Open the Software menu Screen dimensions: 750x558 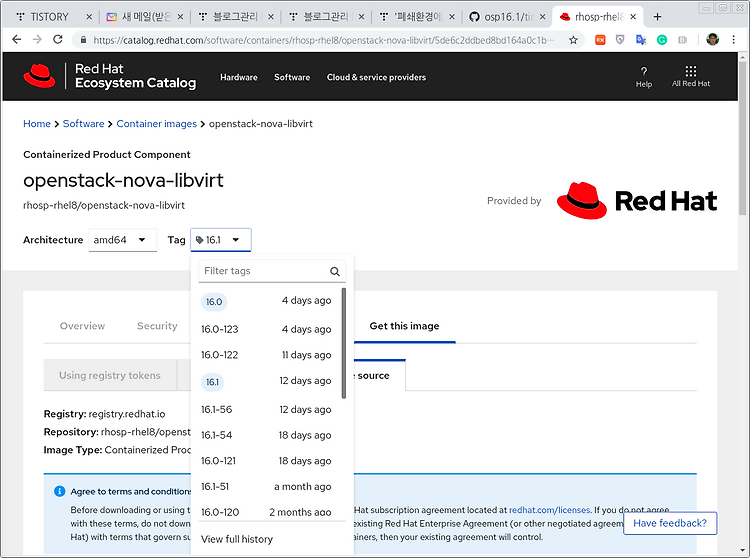coord(292,77)
